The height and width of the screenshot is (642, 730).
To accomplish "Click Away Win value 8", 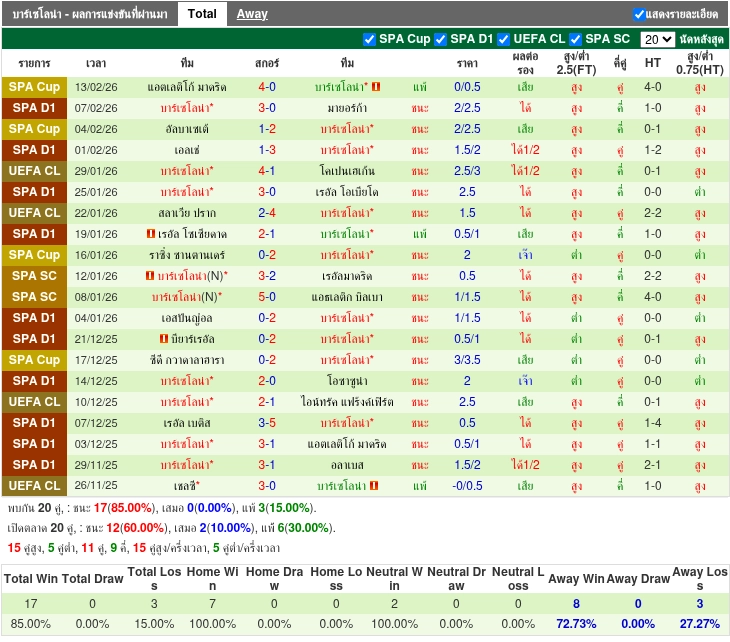I will (576, 604).
